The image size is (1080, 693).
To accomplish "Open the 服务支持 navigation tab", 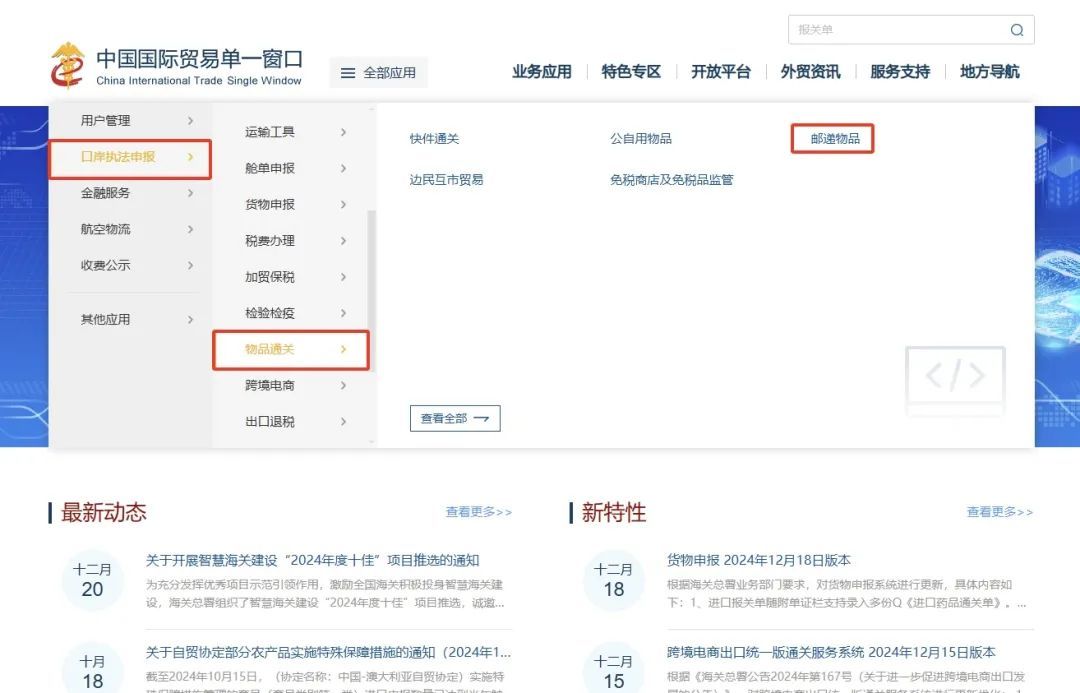I will 900,72.
